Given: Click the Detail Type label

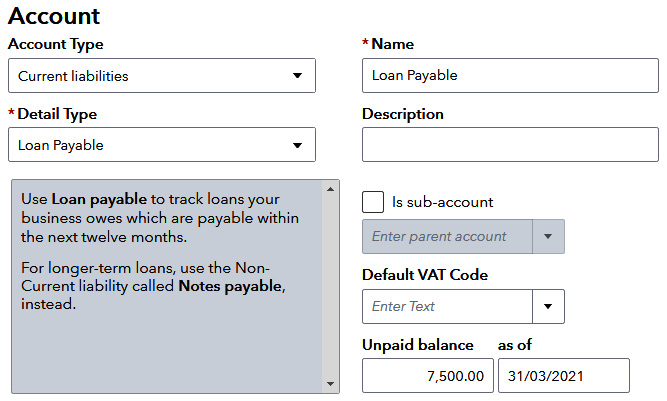Looking at the screenshot, I should [57, 114].
